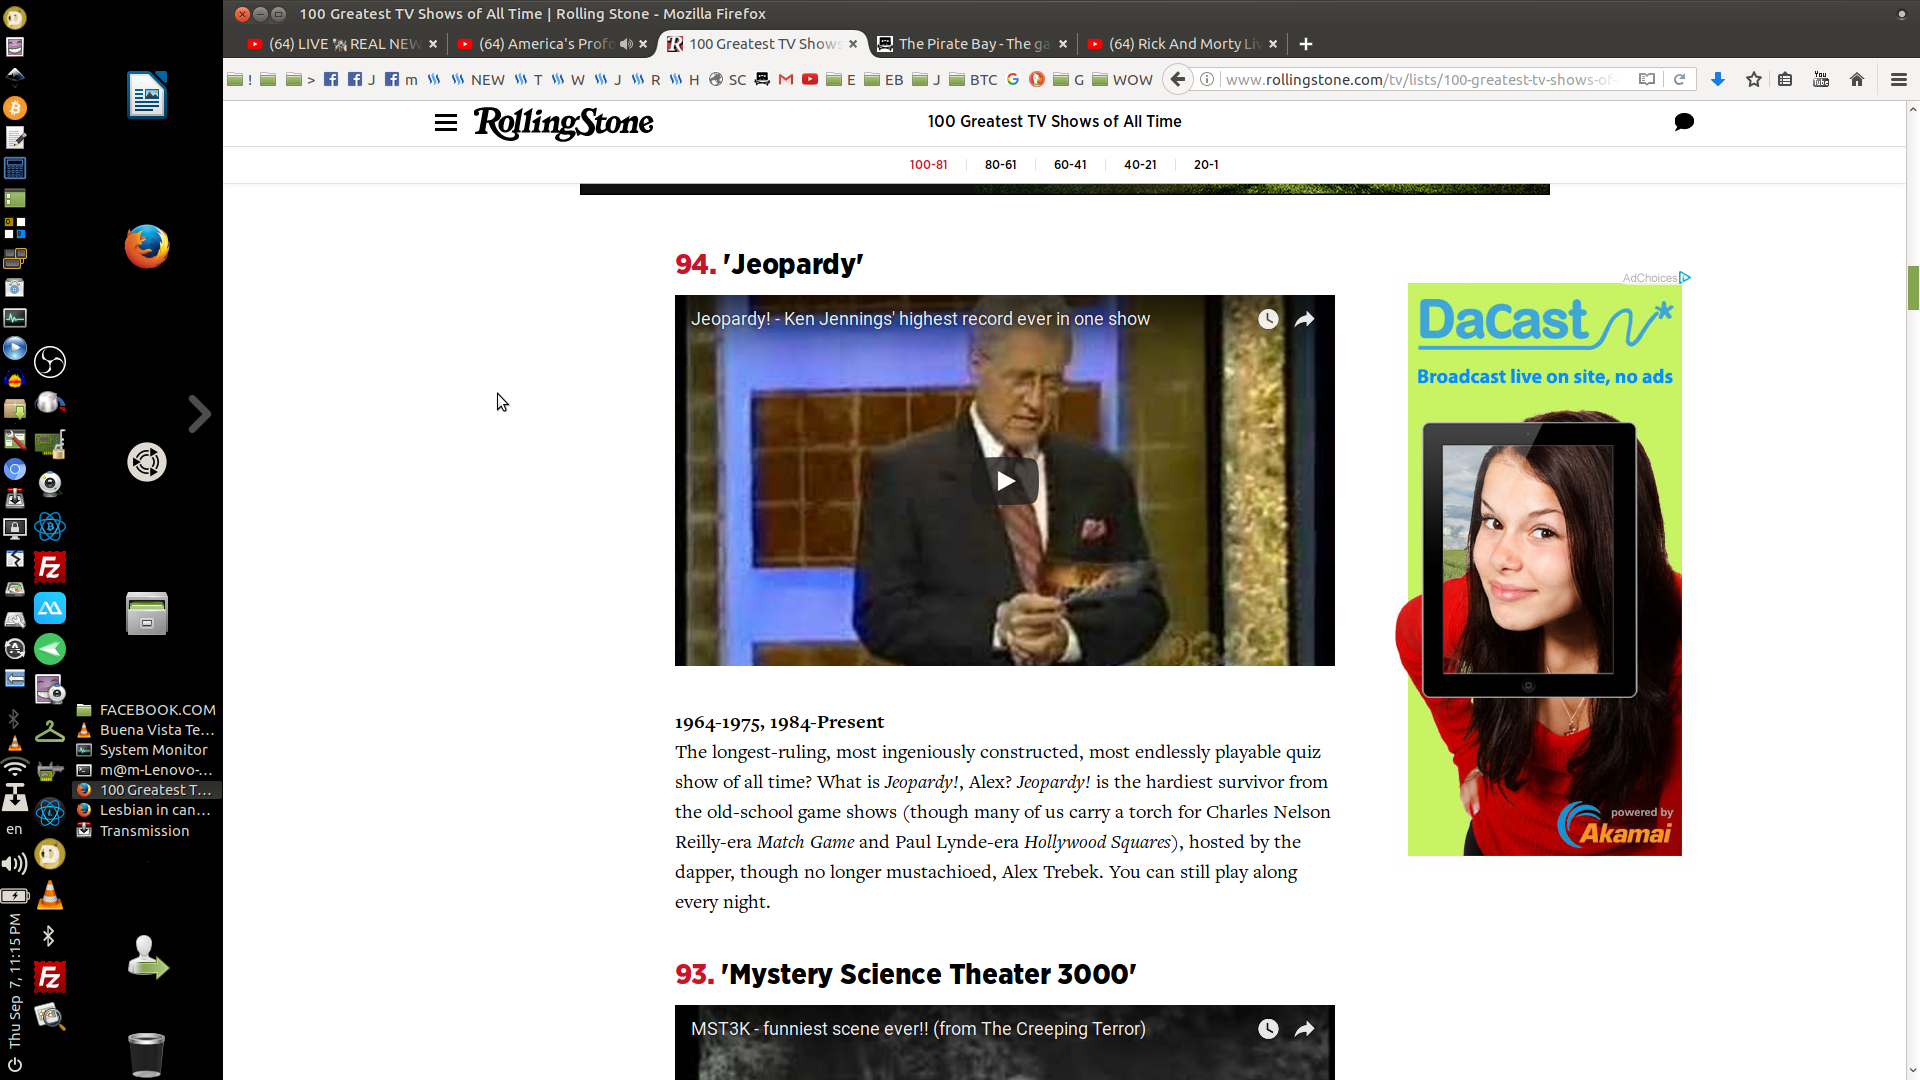Switch to The Pirate Bay tab
The width and height of the screenshot is (1920, 1080).
[972, 44]
